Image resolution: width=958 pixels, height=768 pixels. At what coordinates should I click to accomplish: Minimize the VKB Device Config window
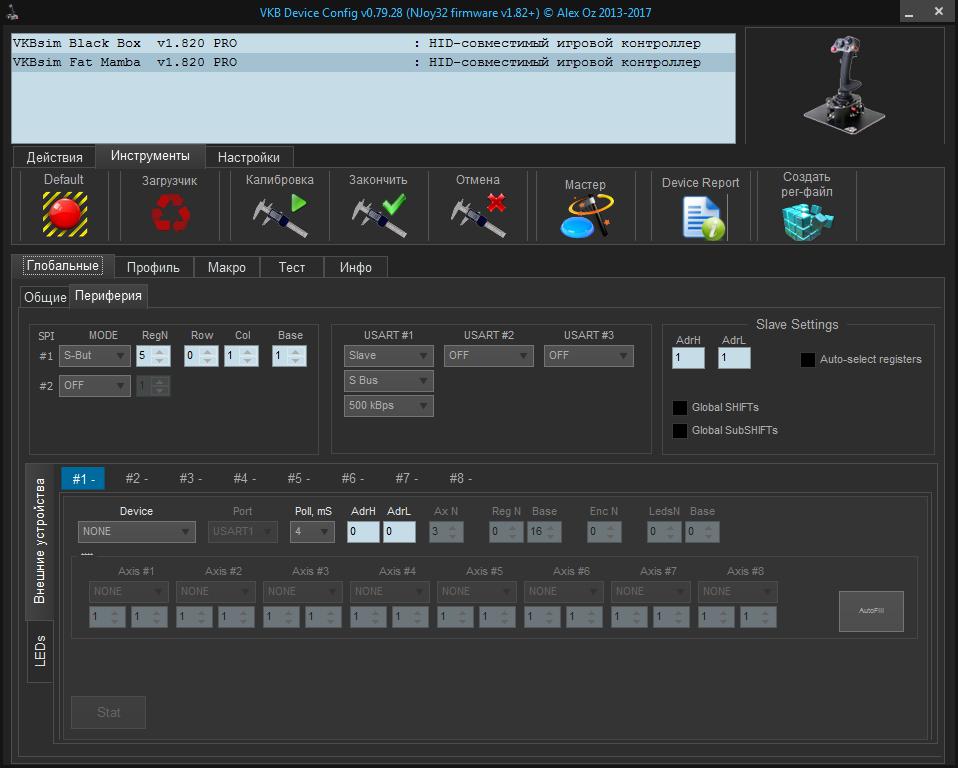coord(909,12)
